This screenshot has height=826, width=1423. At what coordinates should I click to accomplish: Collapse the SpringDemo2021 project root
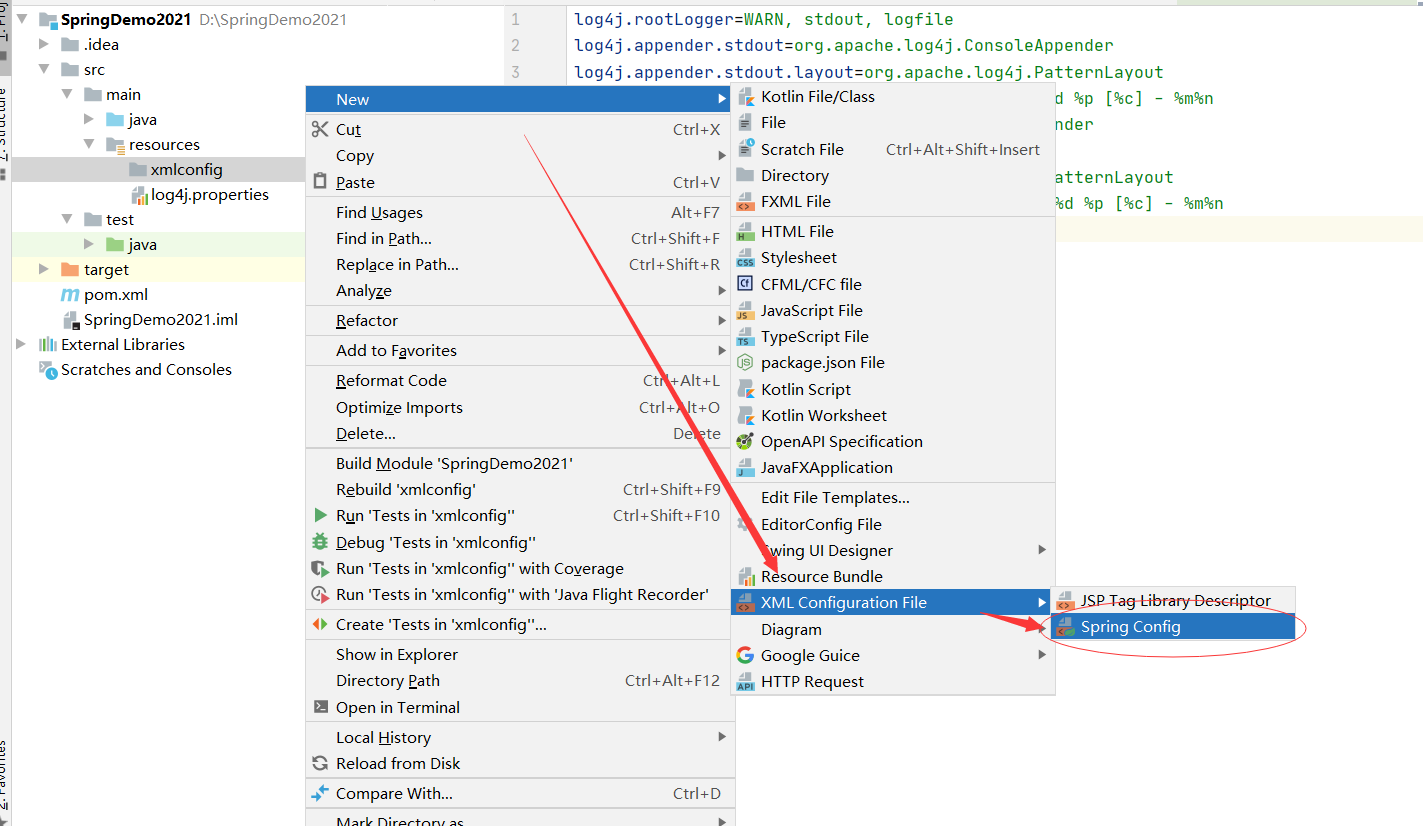point(22,19)
